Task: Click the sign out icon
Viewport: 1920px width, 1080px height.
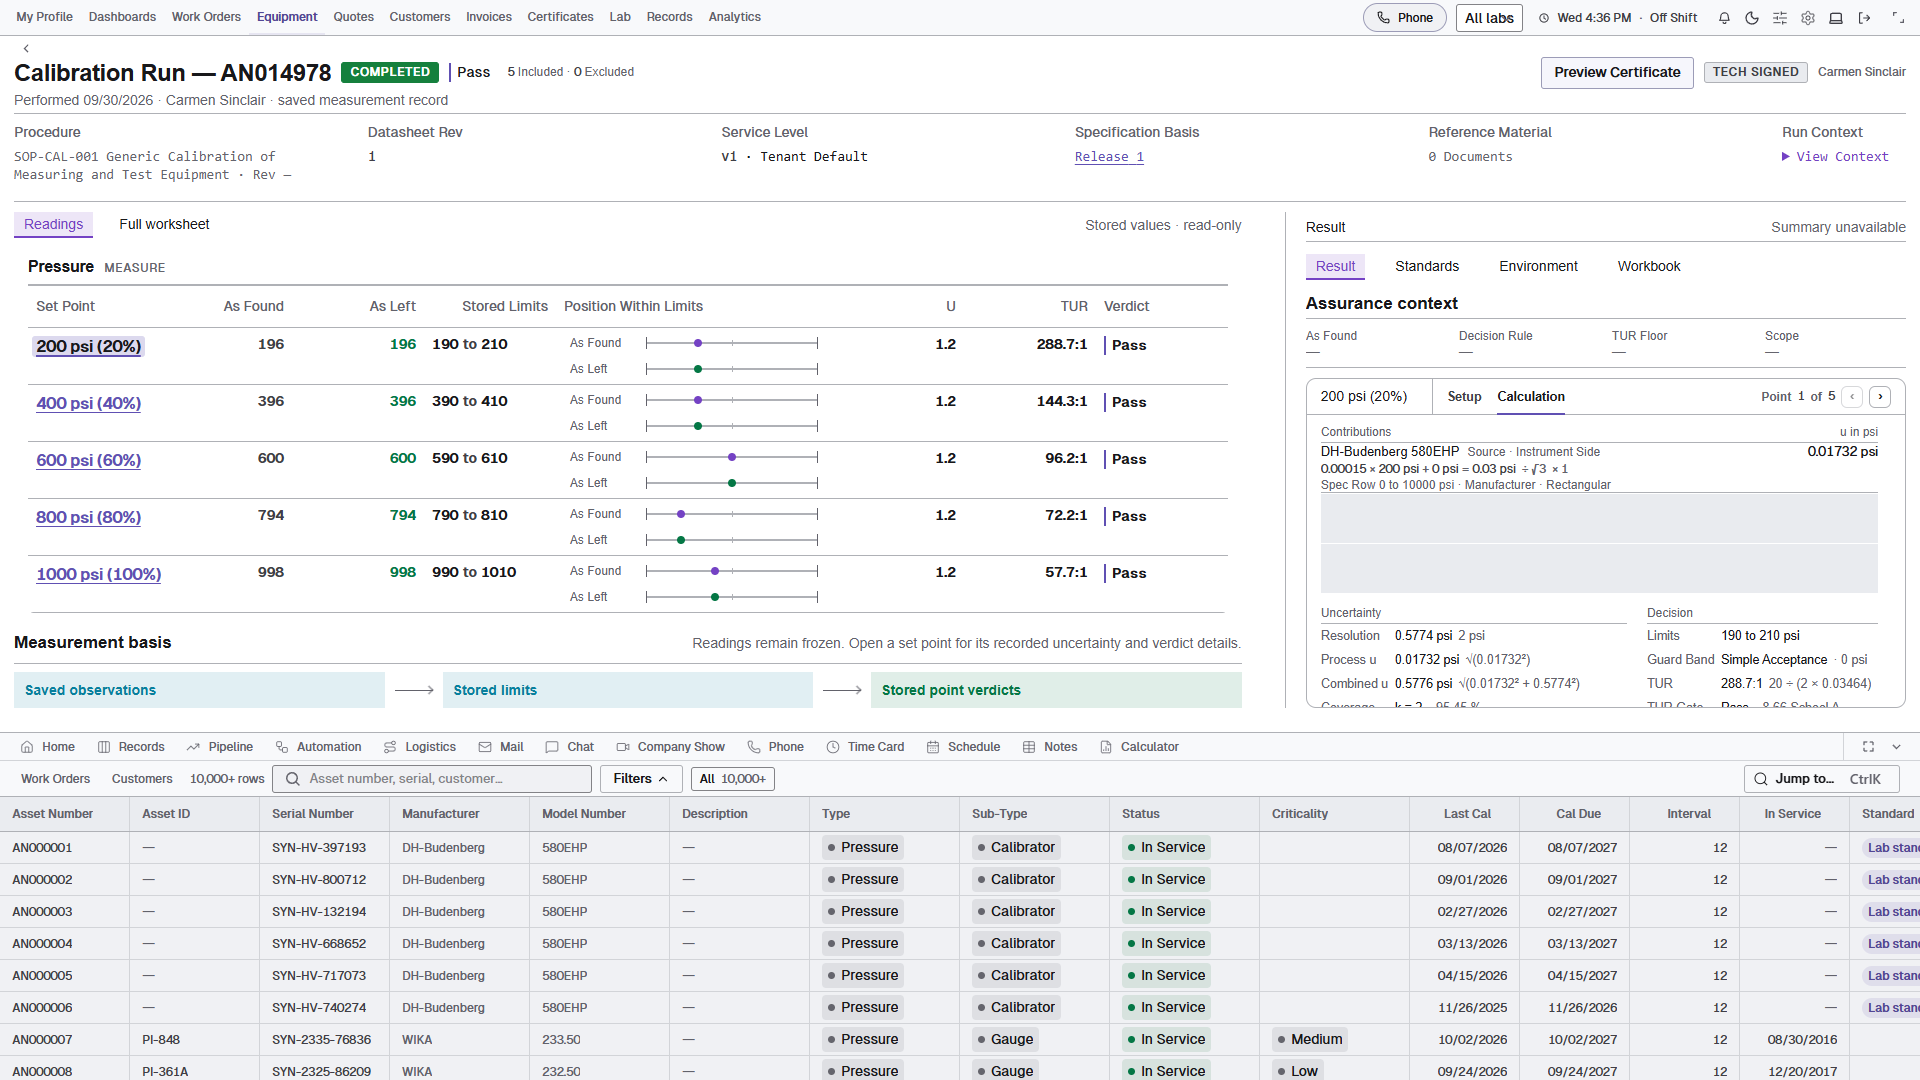Action: [x=1864, y=18]
